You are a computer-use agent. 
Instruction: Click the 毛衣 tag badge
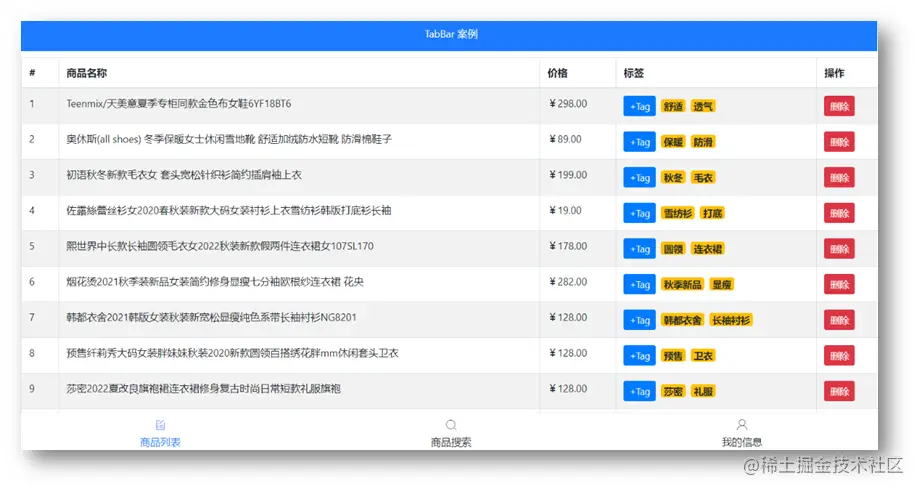pyautogui.click(x=703, y=178)
